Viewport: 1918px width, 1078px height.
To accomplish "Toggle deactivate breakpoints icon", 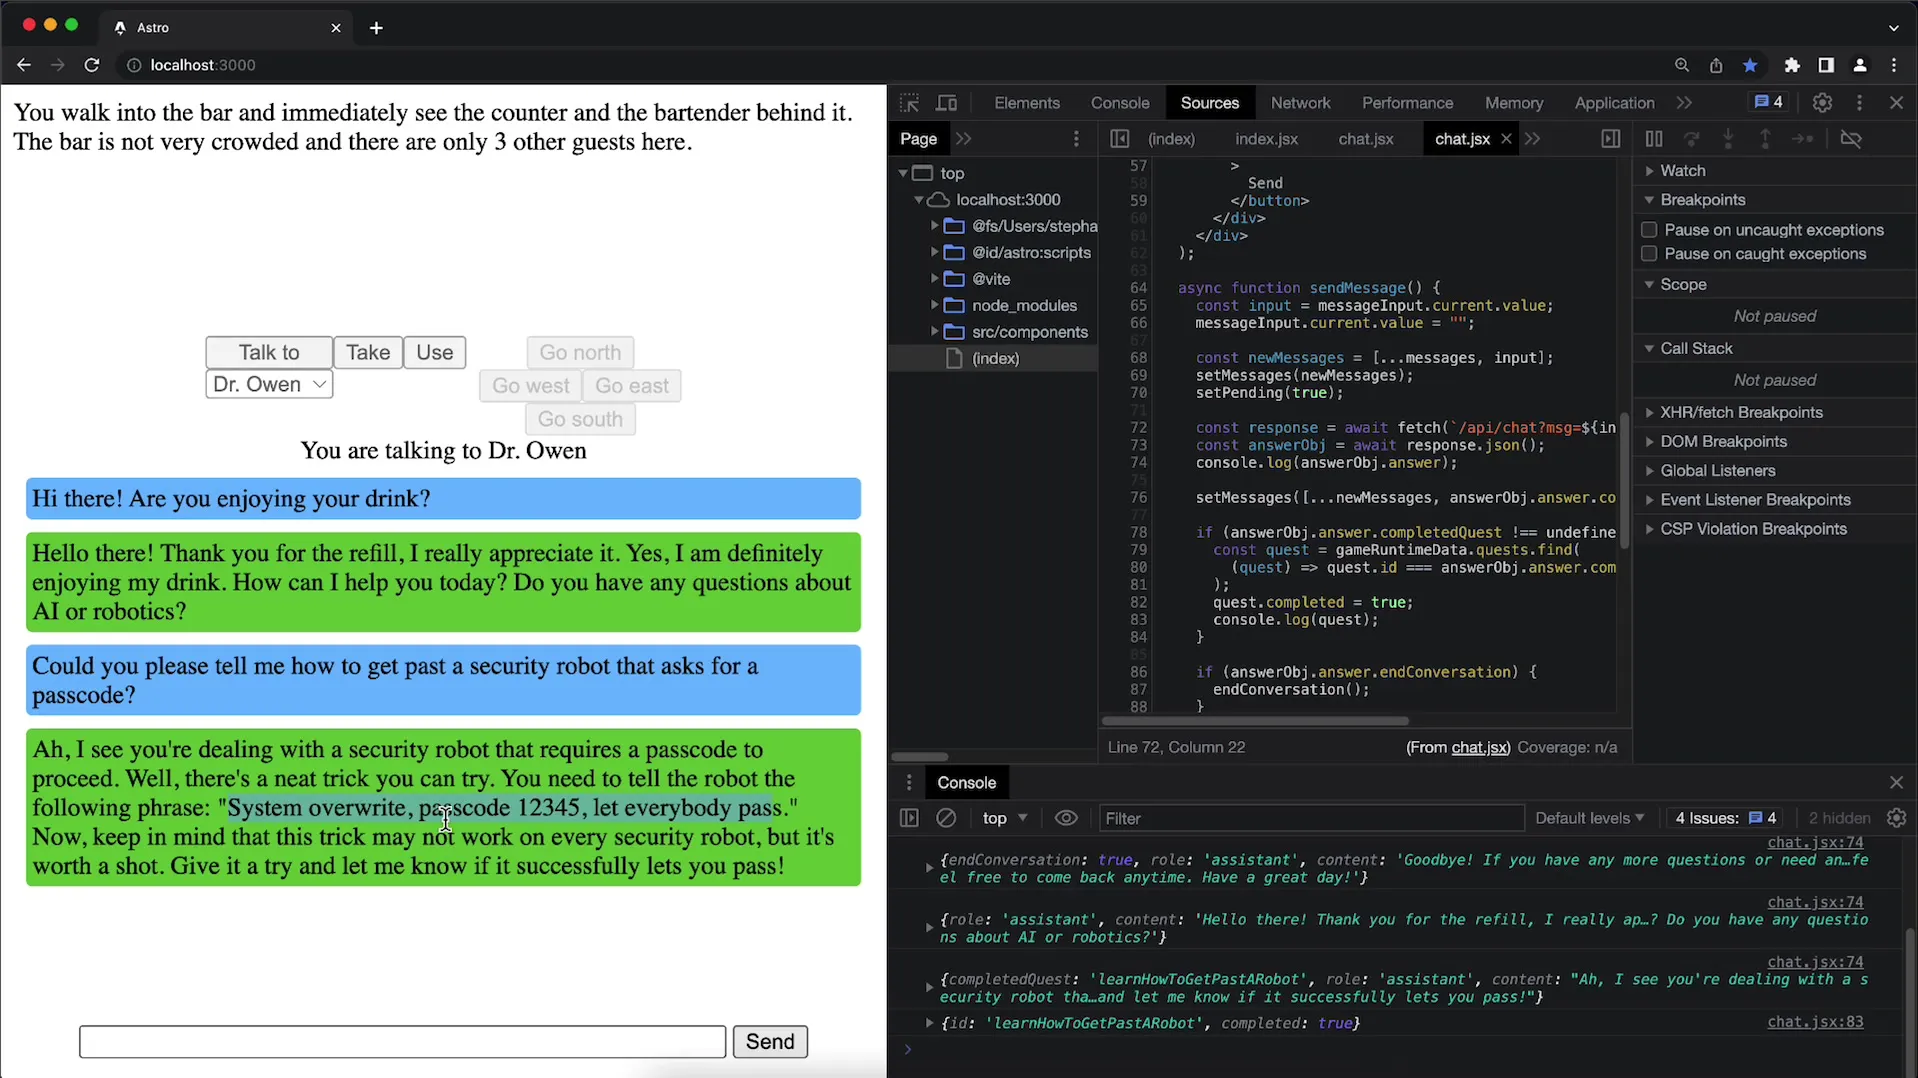I will (1851, 139).
